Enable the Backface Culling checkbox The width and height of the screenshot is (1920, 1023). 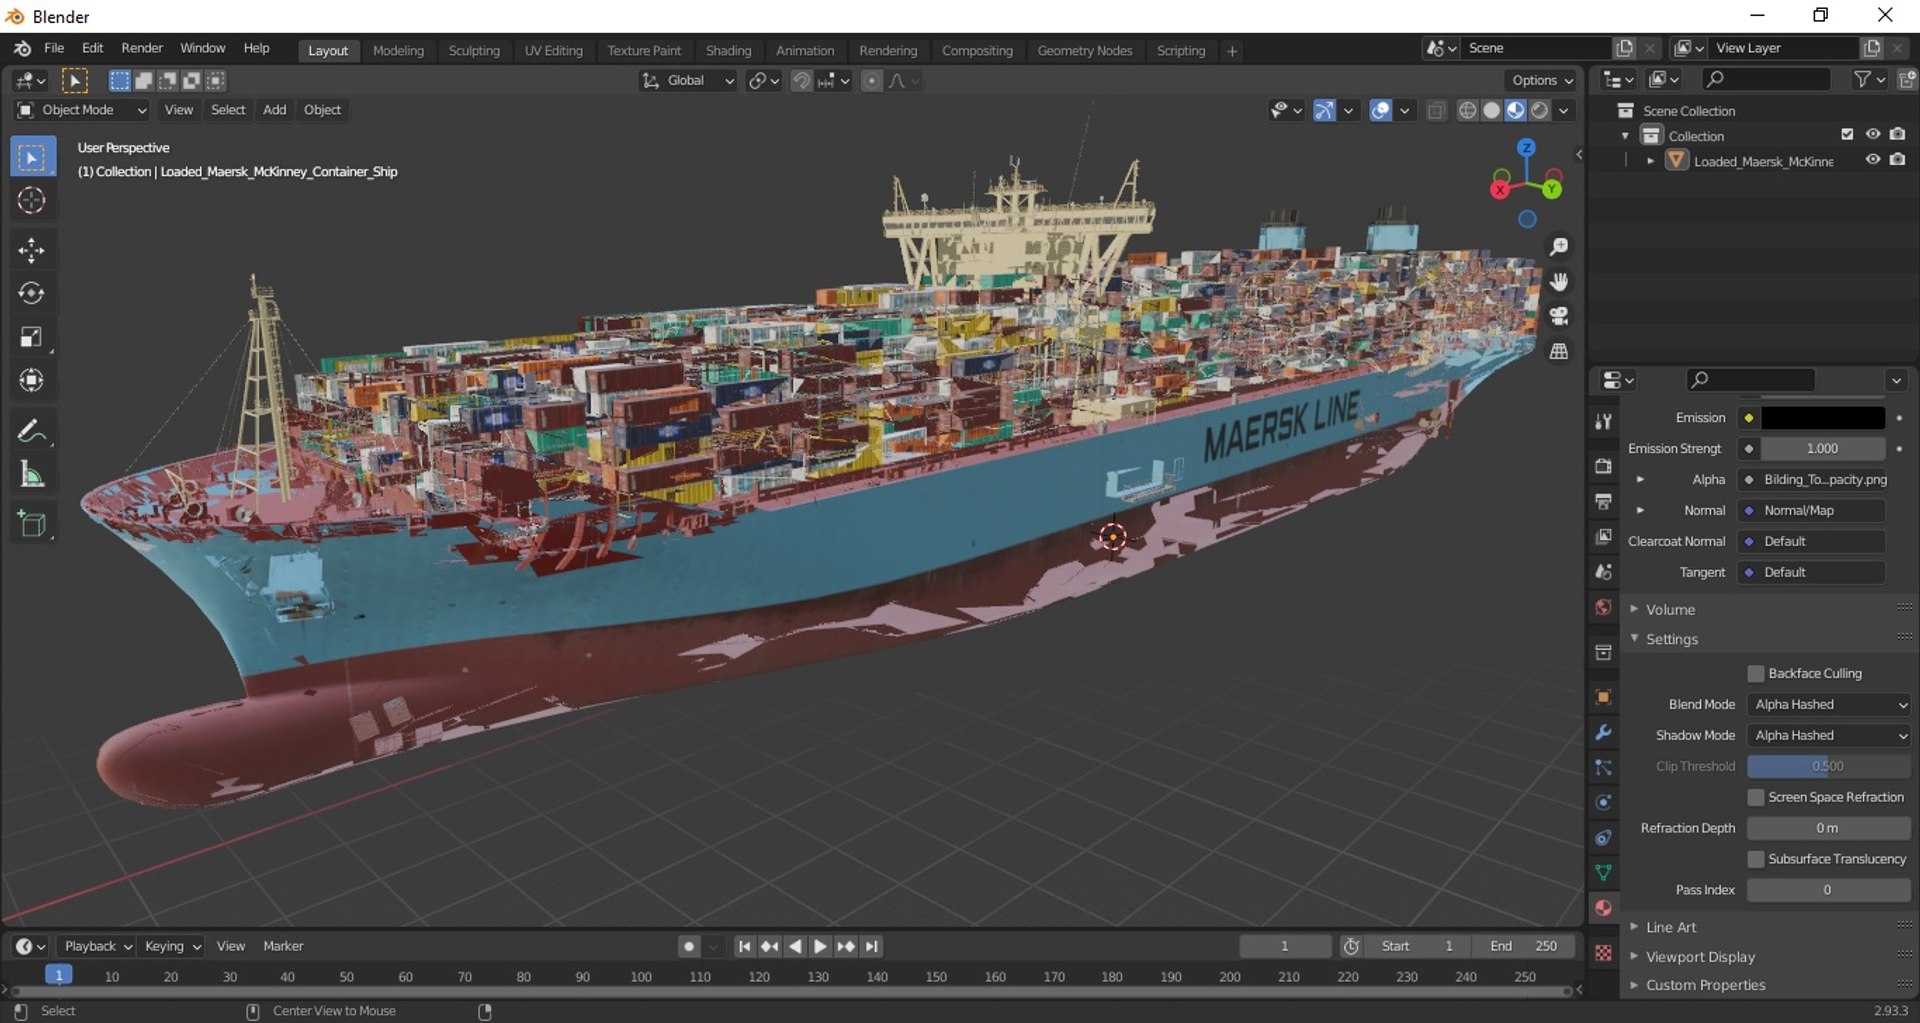pyautogui.click(x=1755, y=674)
